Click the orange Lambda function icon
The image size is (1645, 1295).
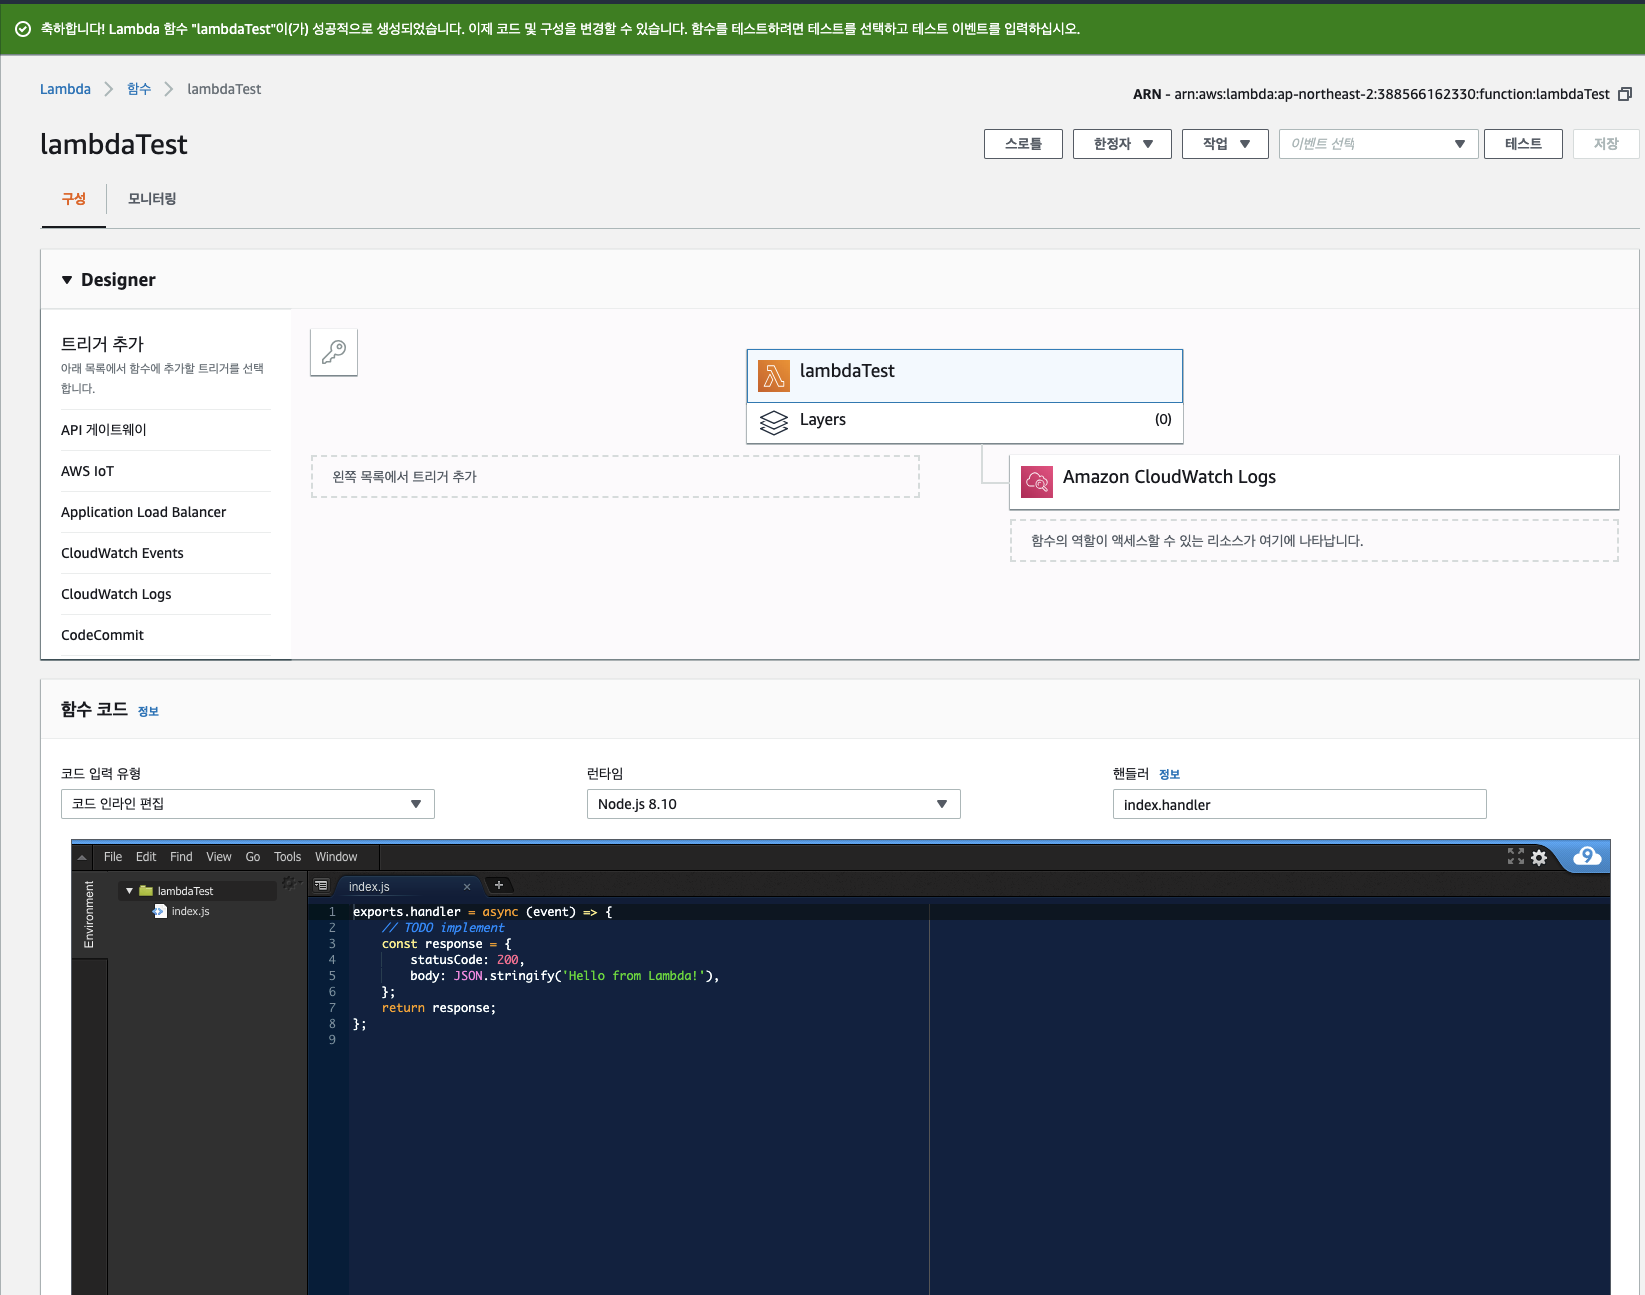click(774, 376)
